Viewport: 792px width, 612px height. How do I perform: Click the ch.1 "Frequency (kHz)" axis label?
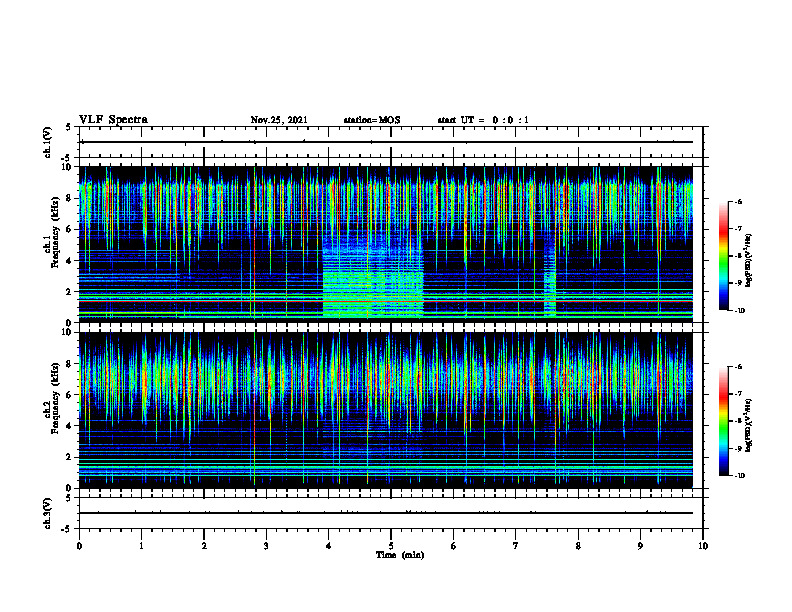coord(55,232)
